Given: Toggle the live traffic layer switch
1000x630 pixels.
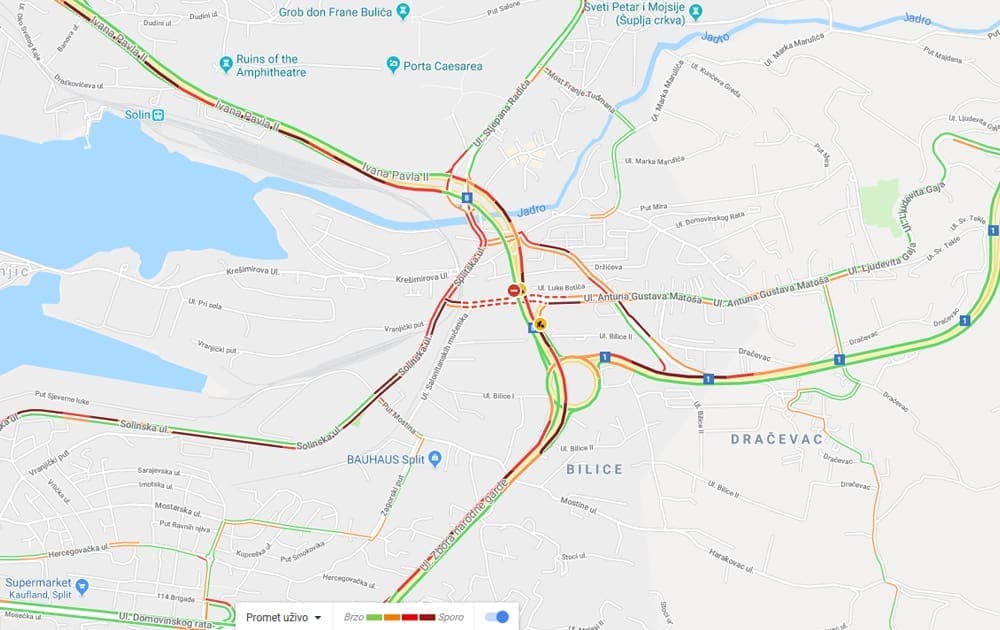Looking at the screenshot, I should click(x=497, y=617).
